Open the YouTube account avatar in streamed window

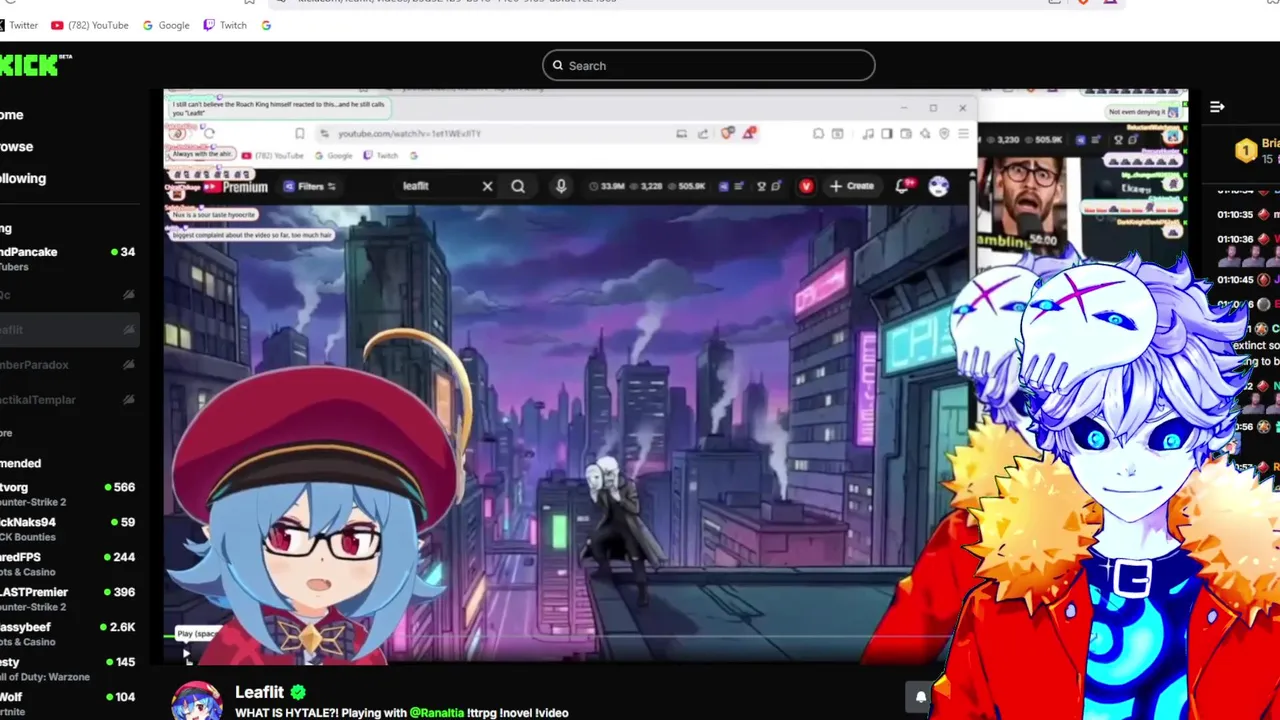click(938, 186)
